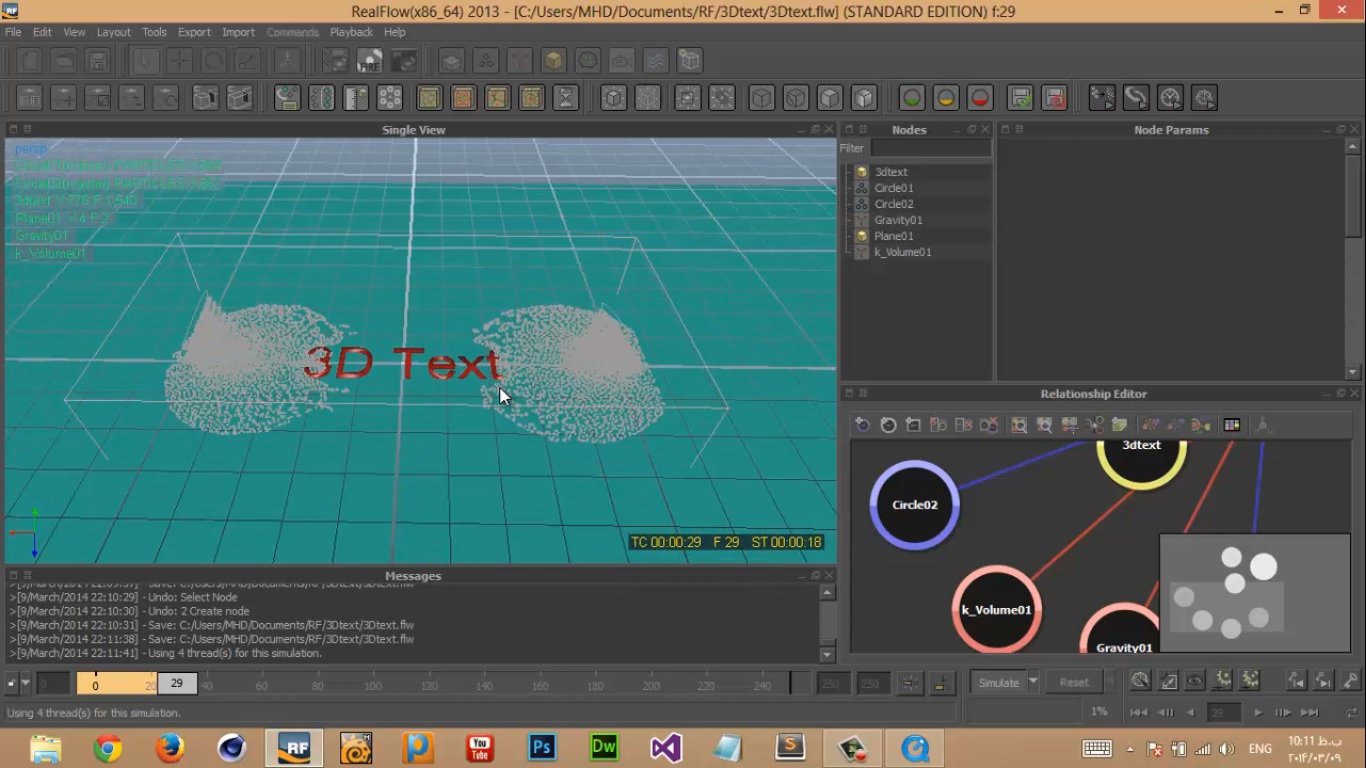Click the colorful palette icon in Relationship Editor
1366x768 pixels.
click(1232, 425)
